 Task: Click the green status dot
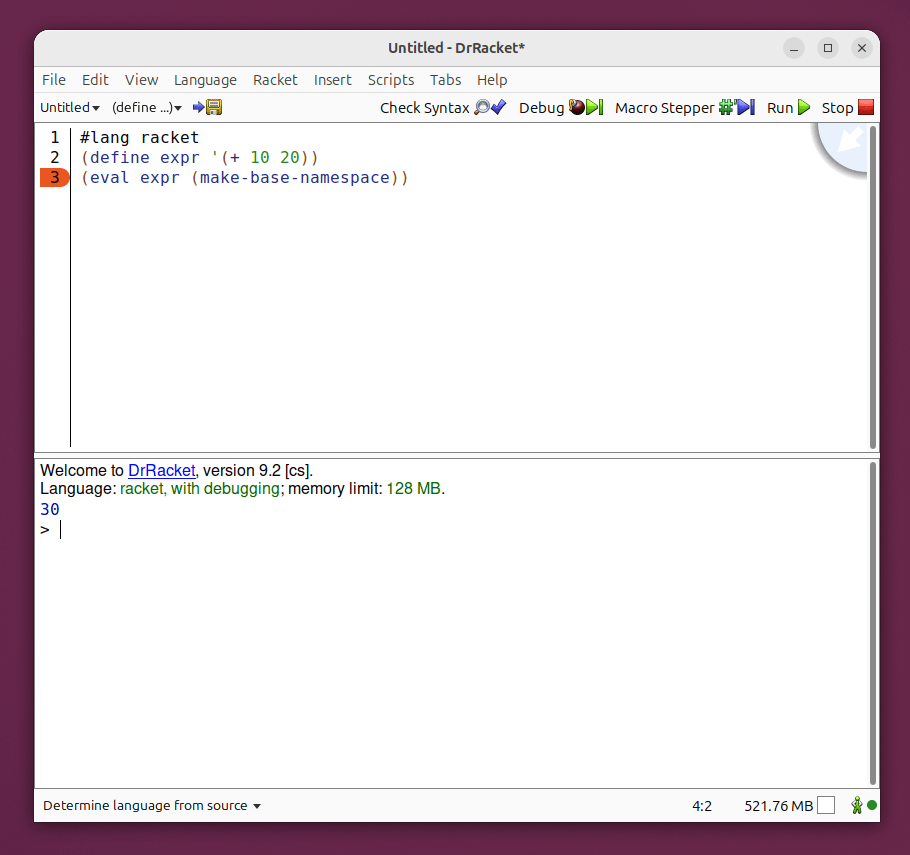(872, 805)
